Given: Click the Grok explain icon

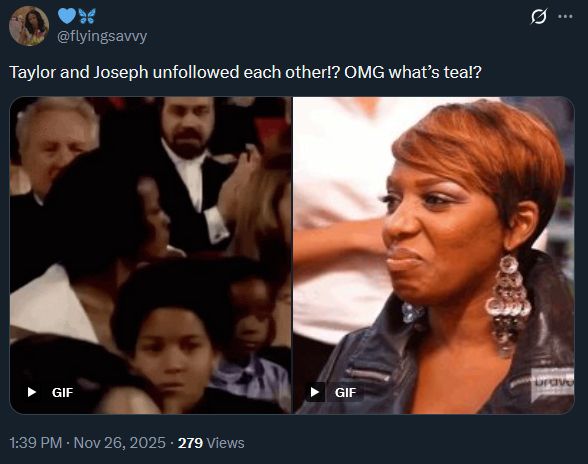Looking at the screenshot, I should pos(539,17).
